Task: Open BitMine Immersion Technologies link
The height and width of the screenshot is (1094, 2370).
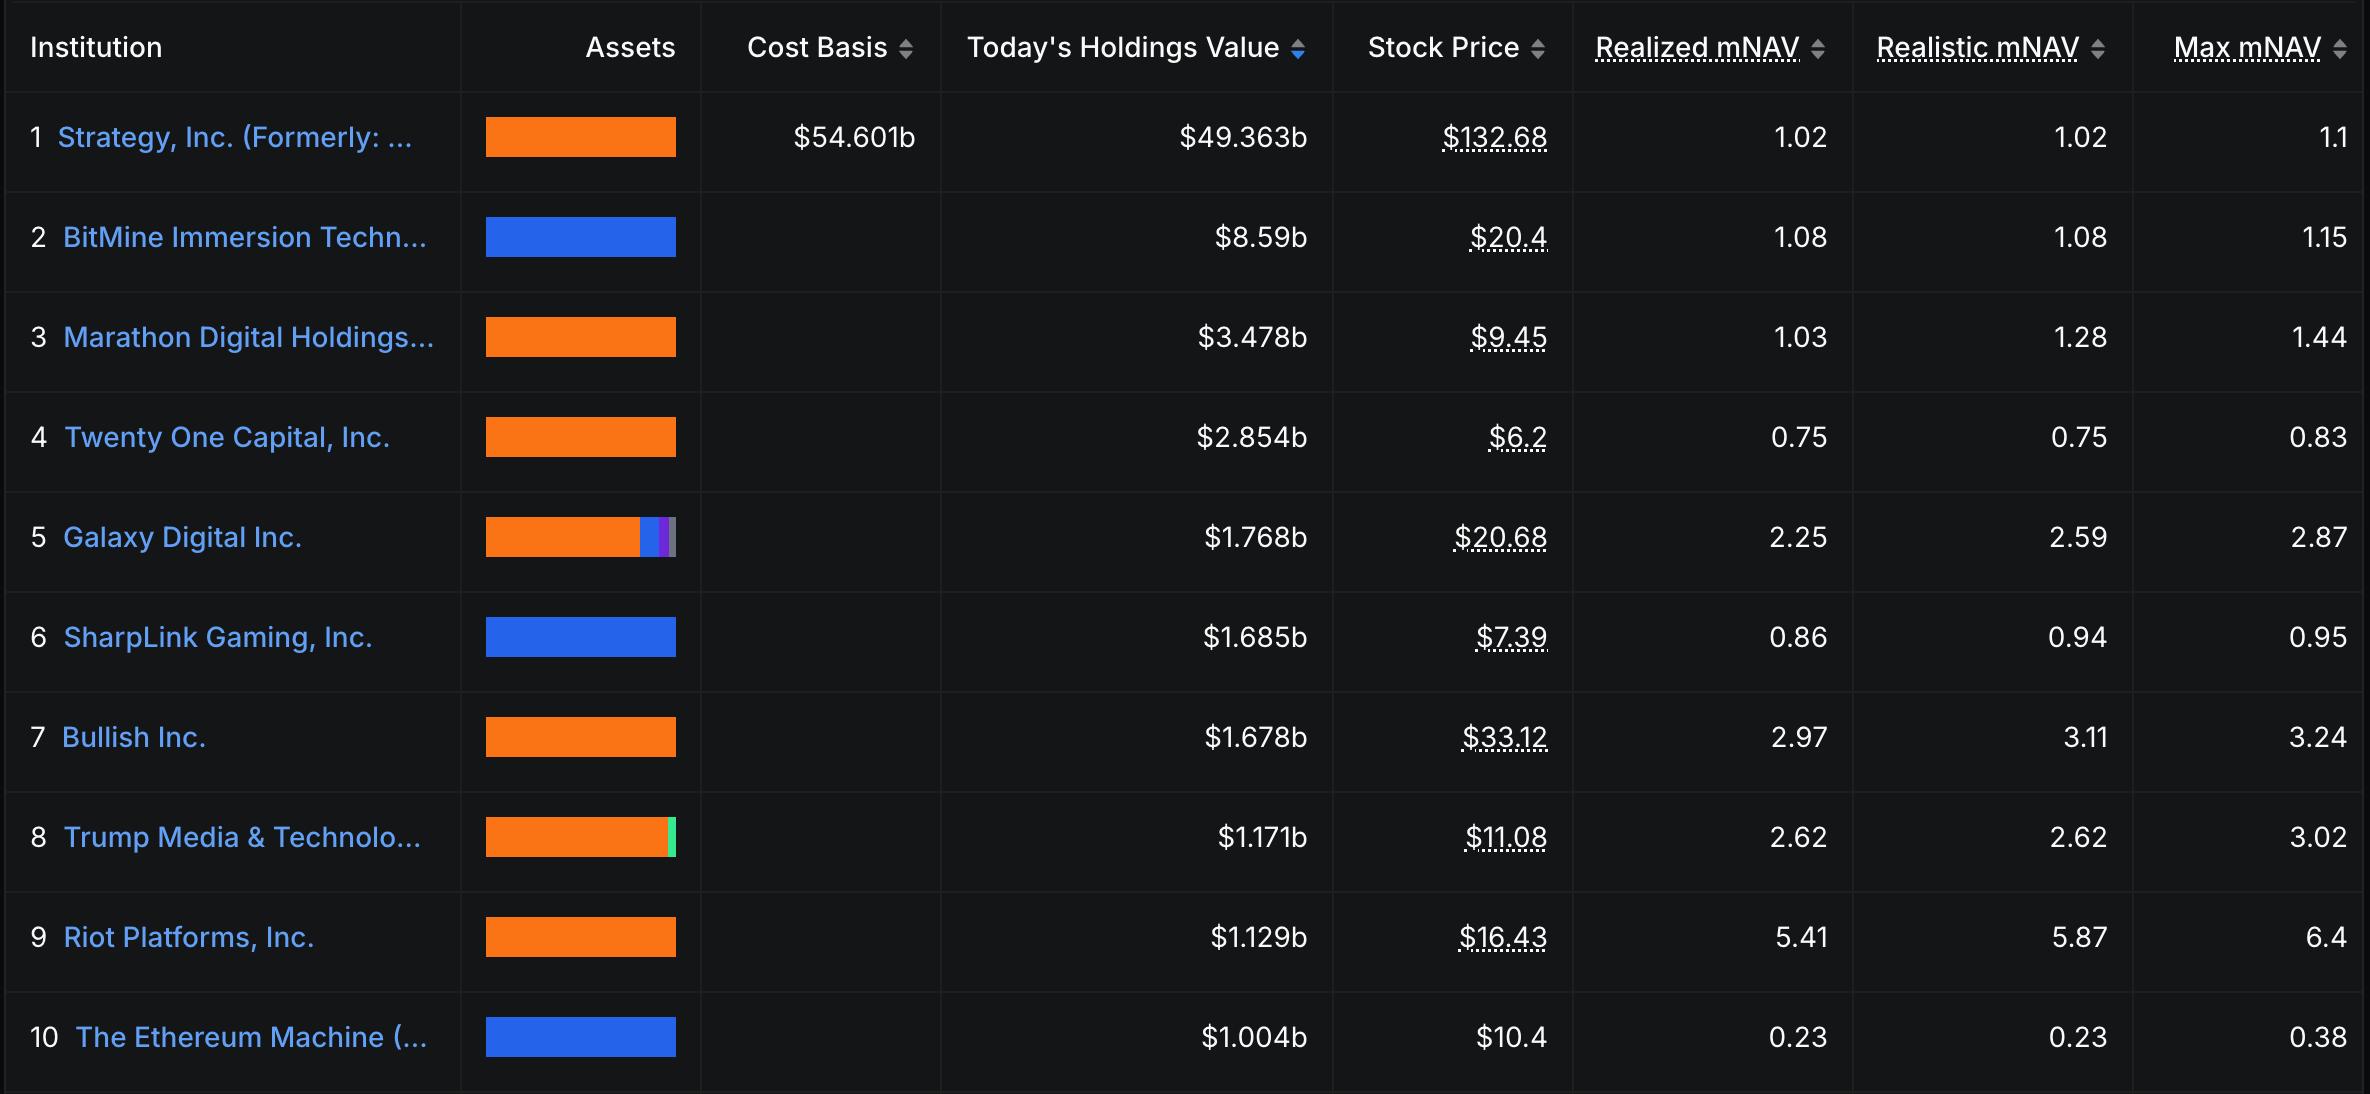Action: click(x=244, y=237)
